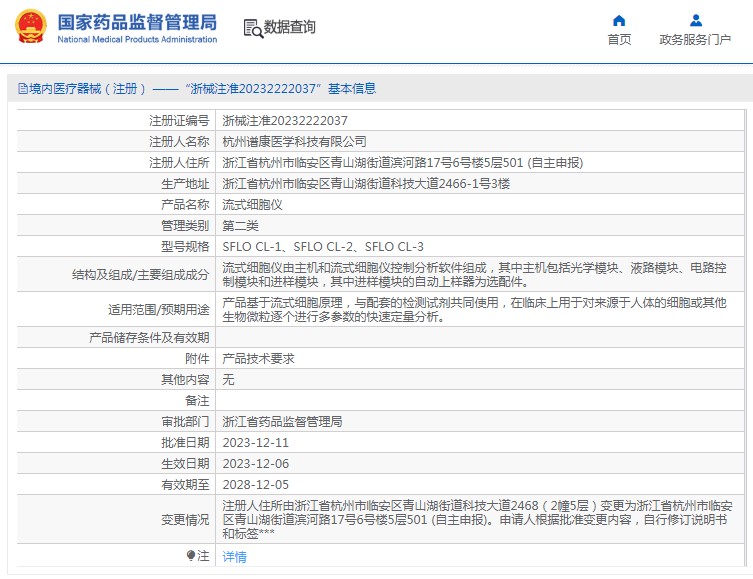753x579 pixels.
Task: Open the 首页 navigation text link
Action: tap(619, 40)
